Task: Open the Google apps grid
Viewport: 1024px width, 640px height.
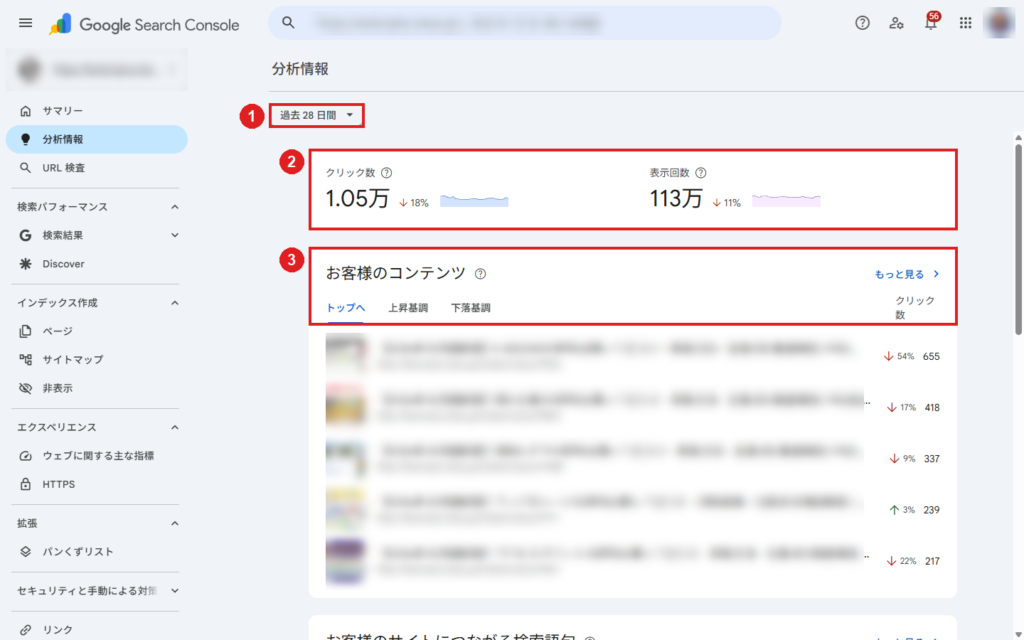Action: pyautogui.click(x=965, y=24)
